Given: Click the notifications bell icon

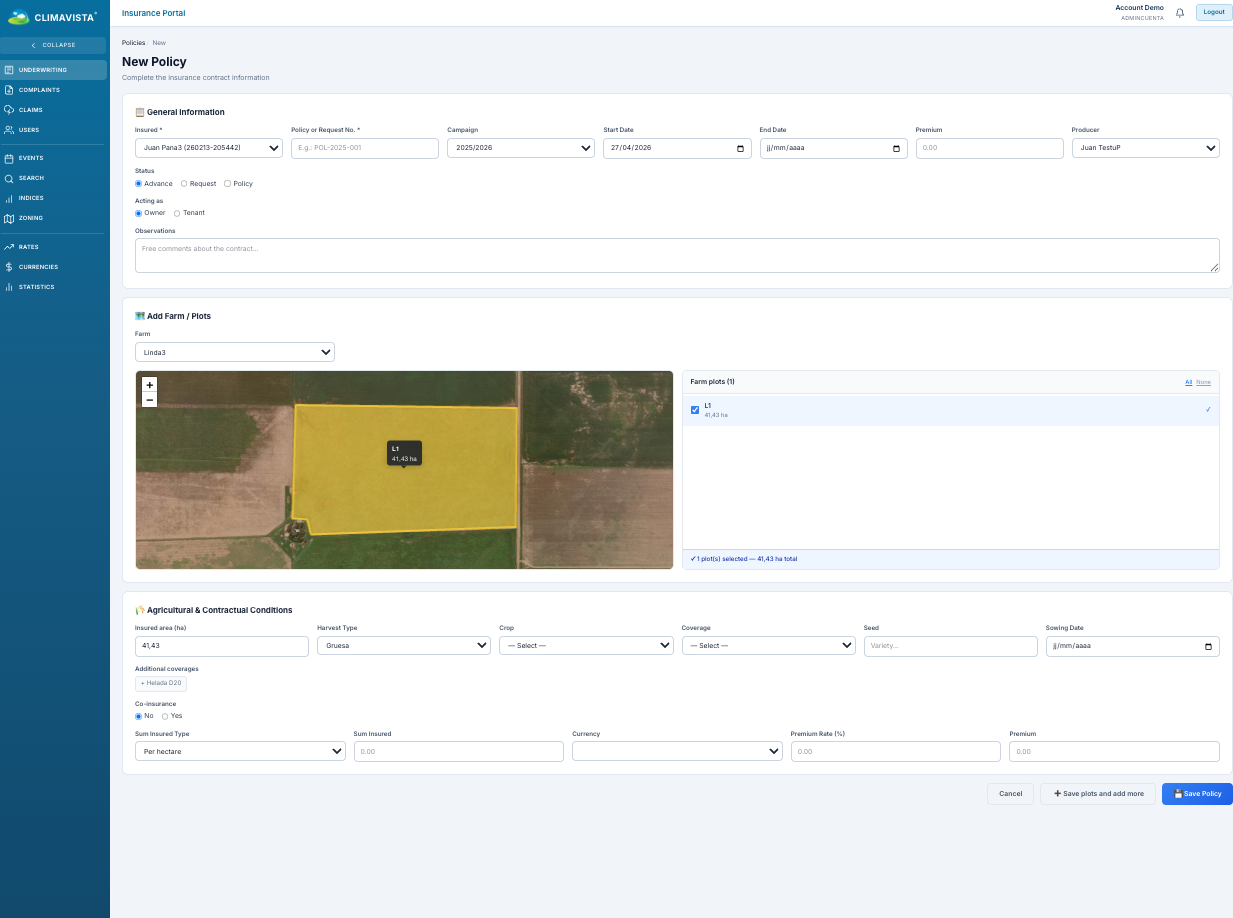Looking at the screenshot, I should tap(1180, 13).
